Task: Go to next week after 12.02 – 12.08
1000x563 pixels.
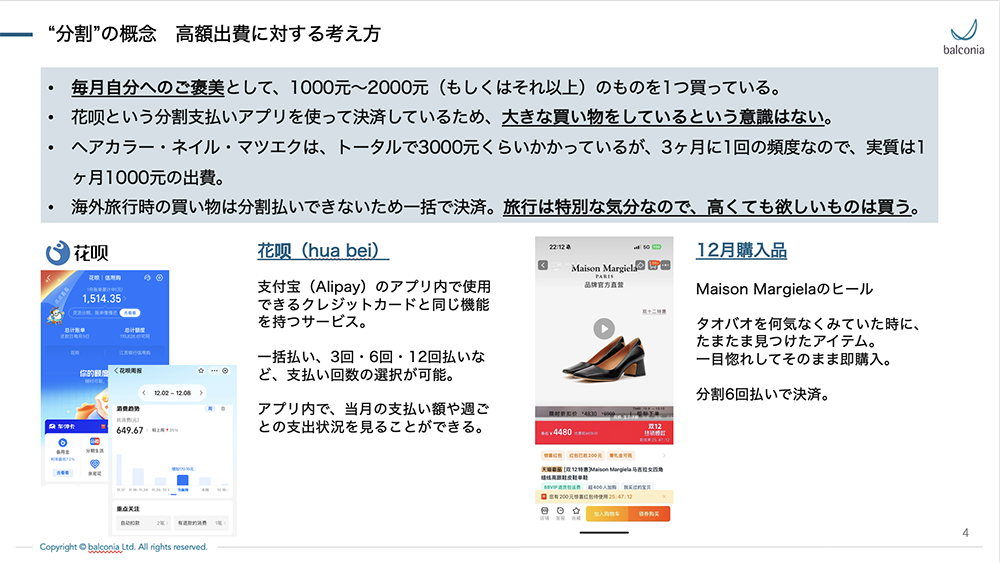Action: tap(201, 393)
